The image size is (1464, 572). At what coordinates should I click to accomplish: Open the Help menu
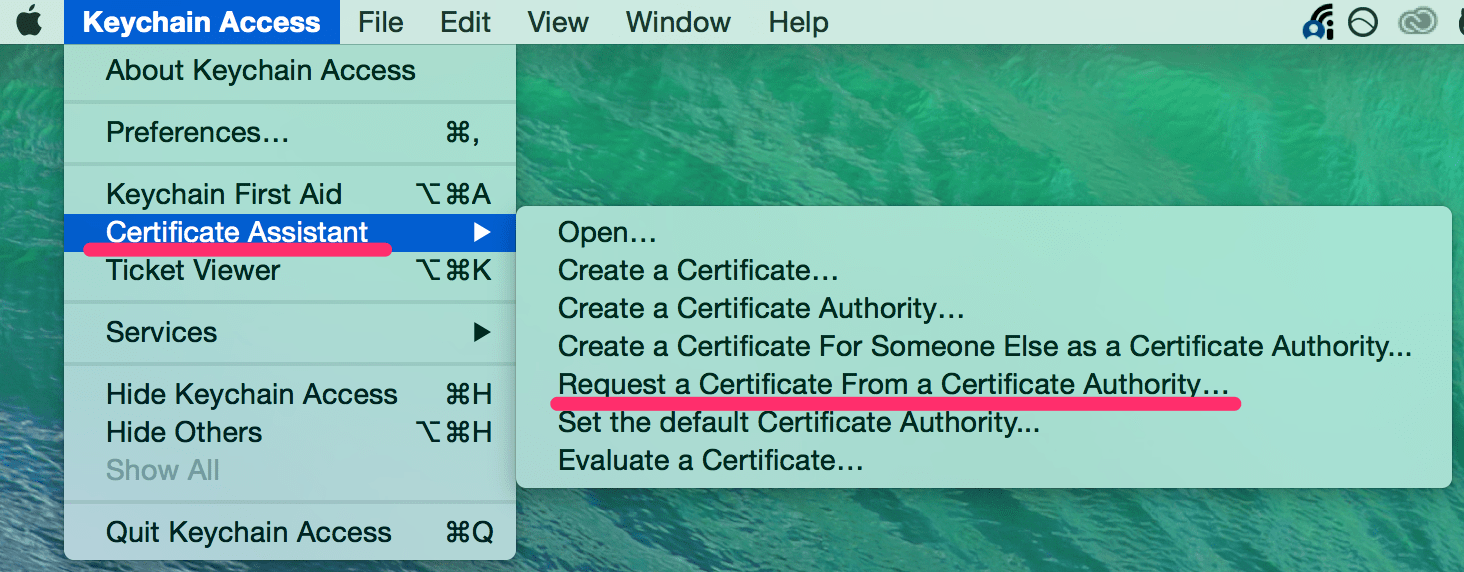pos(799,22)
